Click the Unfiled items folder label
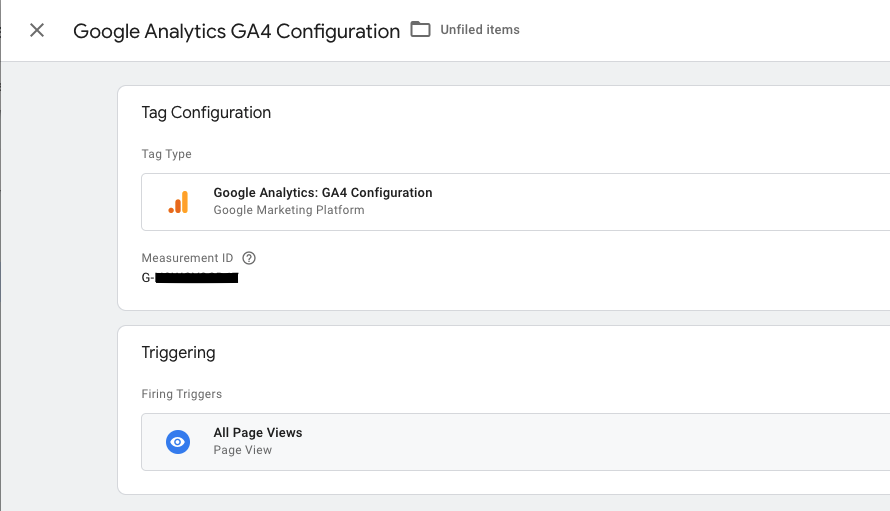This screenshot has height=511, width=890. click(480, 30)
